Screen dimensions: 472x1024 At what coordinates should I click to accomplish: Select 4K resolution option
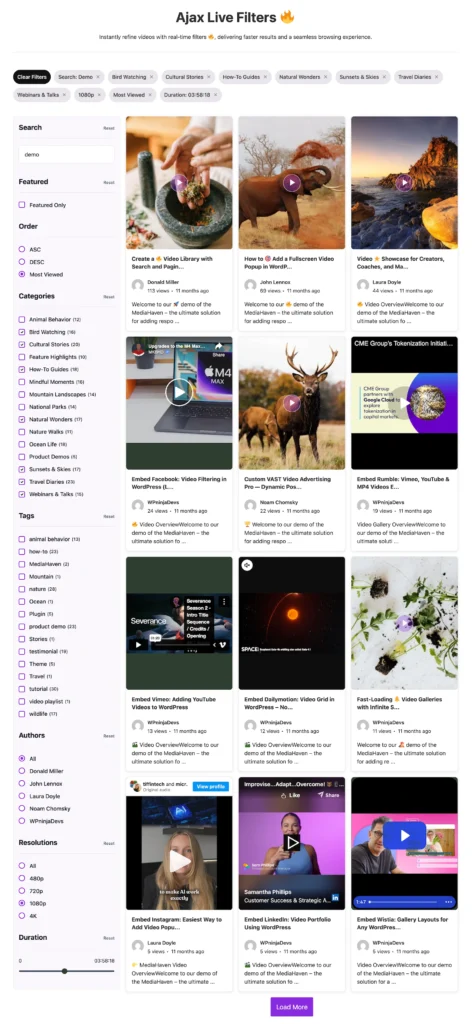[x=22, y=916]
